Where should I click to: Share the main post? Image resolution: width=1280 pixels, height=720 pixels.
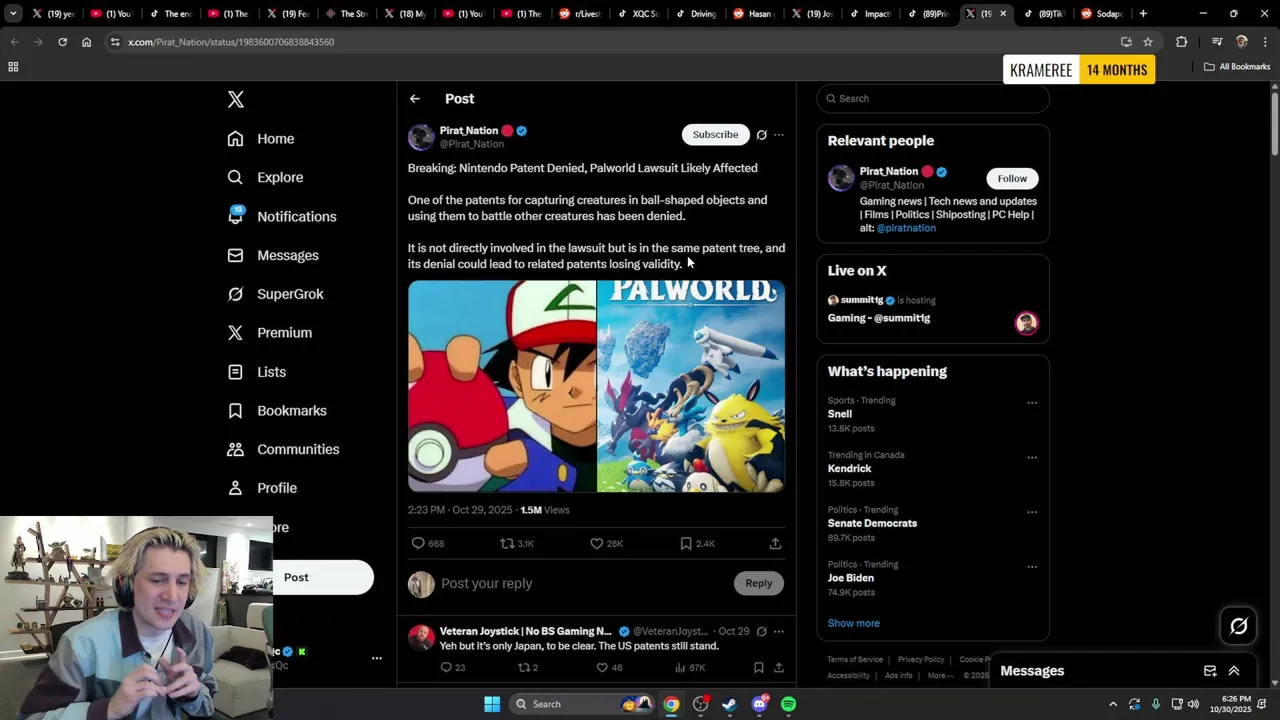click(x=775, y=543)
